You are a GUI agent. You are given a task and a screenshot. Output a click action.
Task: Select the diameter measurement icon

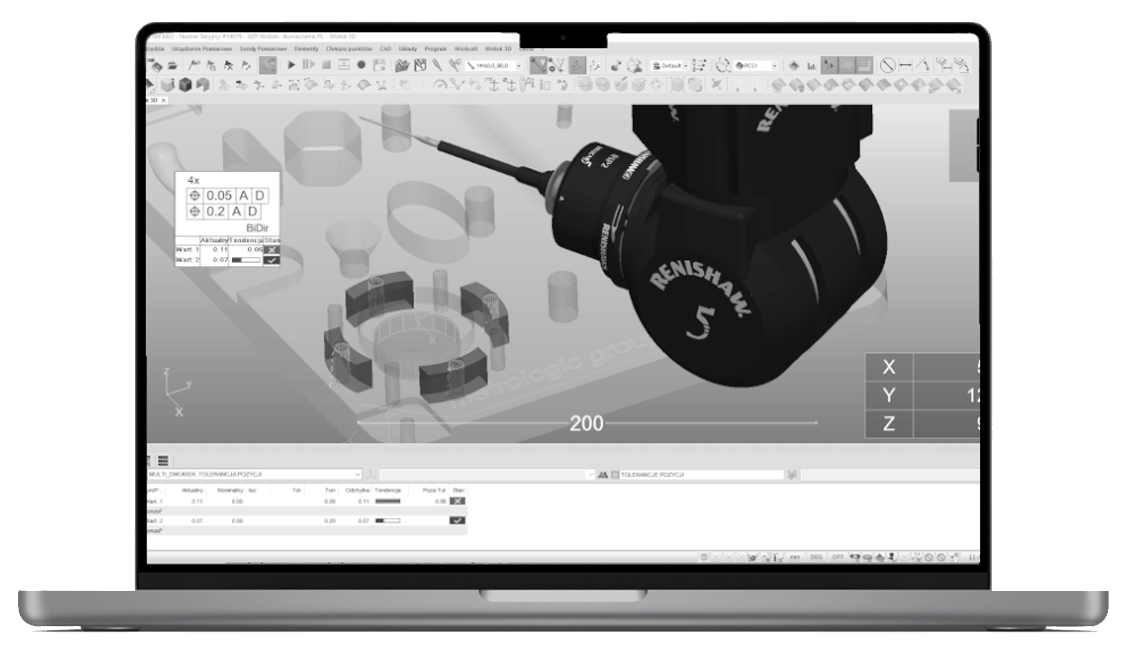pyautogui.click(x=886, y=65)
